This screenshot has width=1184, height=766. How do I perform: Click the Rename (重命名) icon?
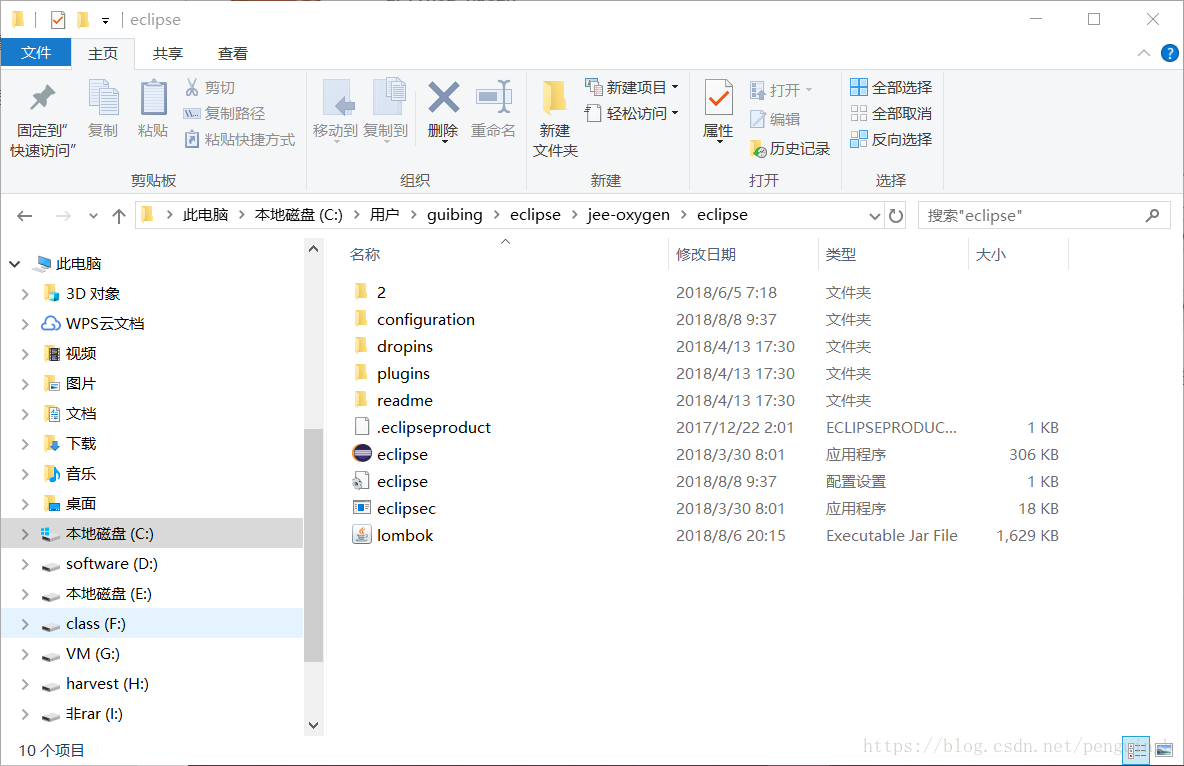click(x=493, y=98)
